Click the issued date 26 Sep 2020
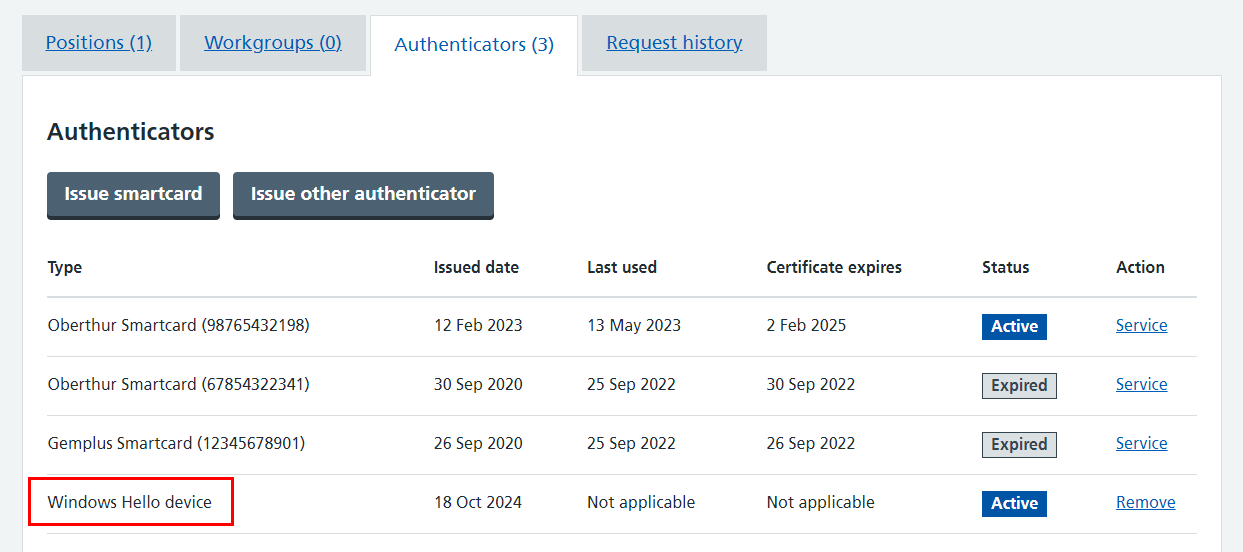Viewport: 1243px width, 552px height. click(478, 444)
